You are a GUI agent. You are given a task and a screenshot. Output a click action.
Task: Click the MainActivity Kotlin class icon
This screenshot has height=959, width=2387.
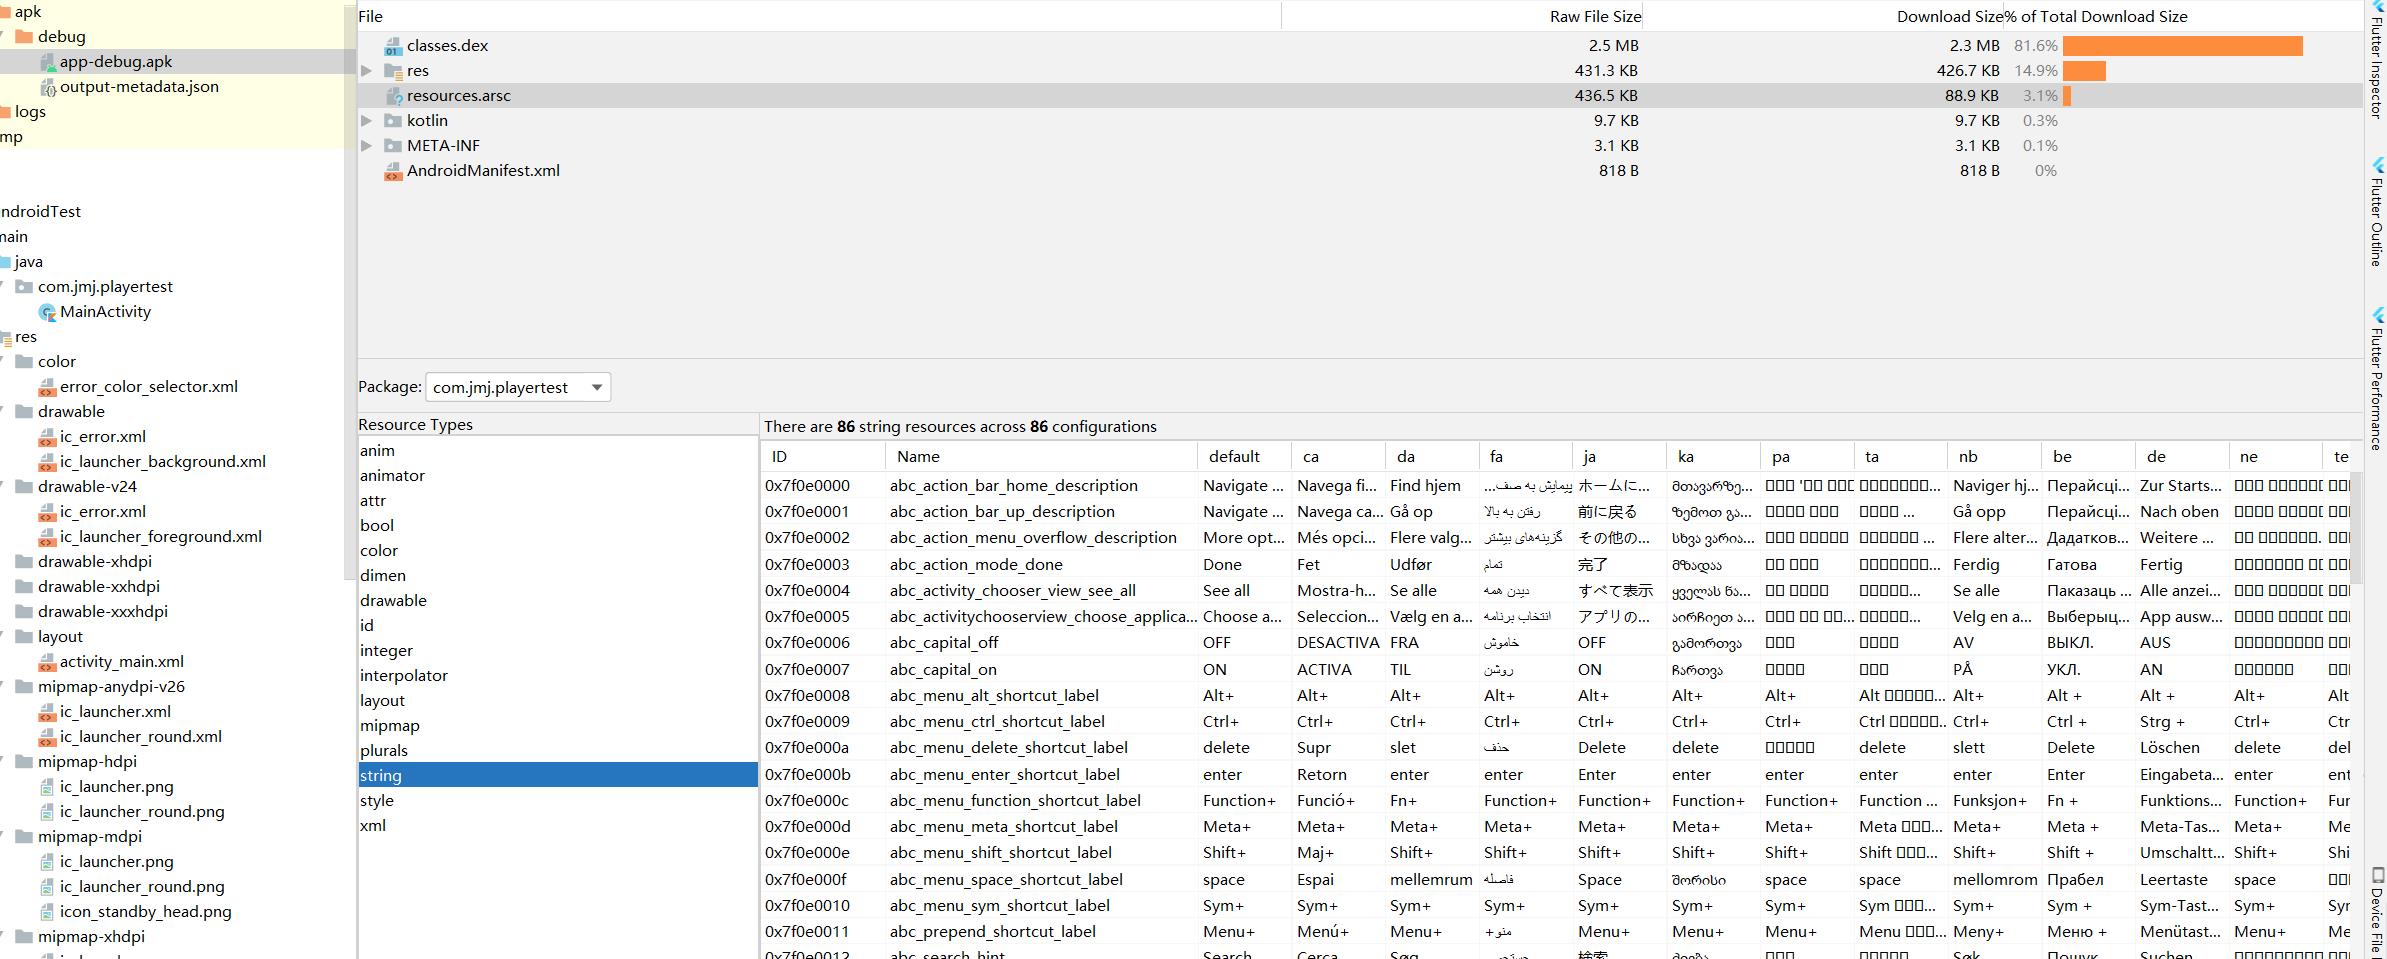pyautogui.click(x=47, y=312)
